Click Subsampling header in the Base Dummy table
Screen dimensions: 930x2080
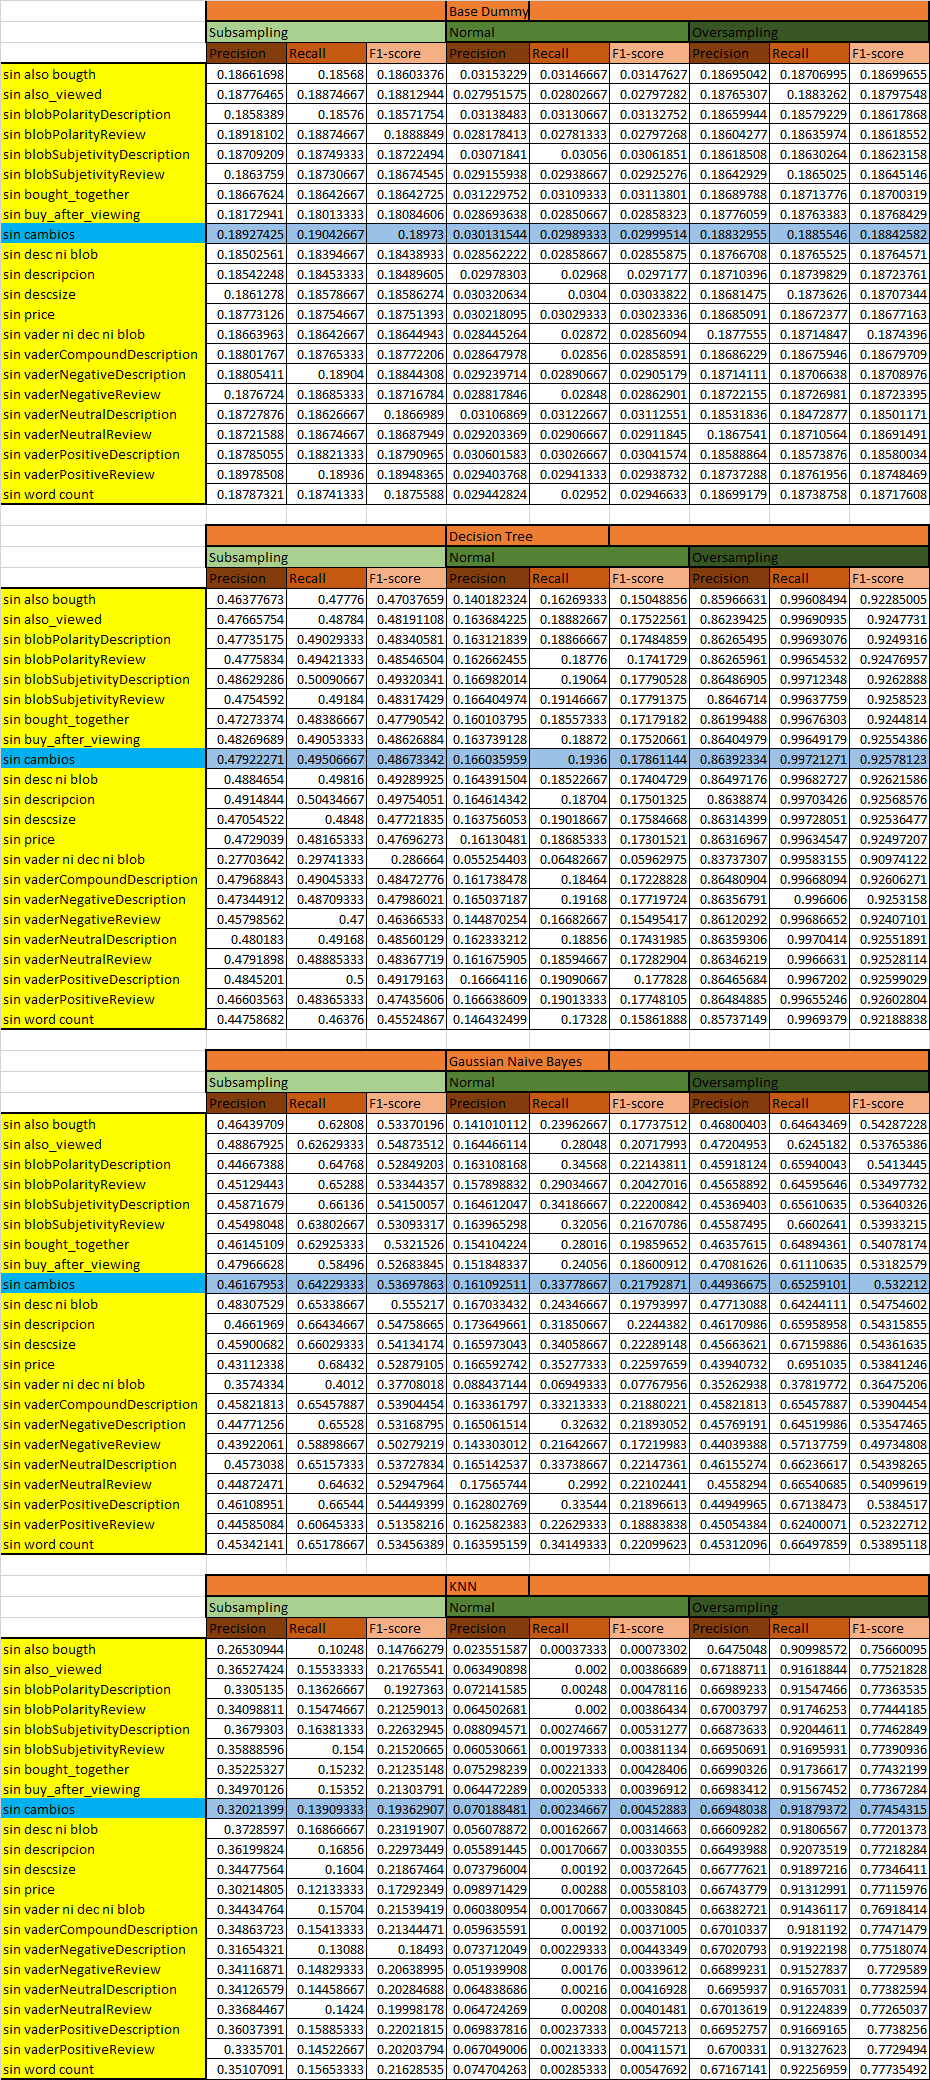coord(326,33)
